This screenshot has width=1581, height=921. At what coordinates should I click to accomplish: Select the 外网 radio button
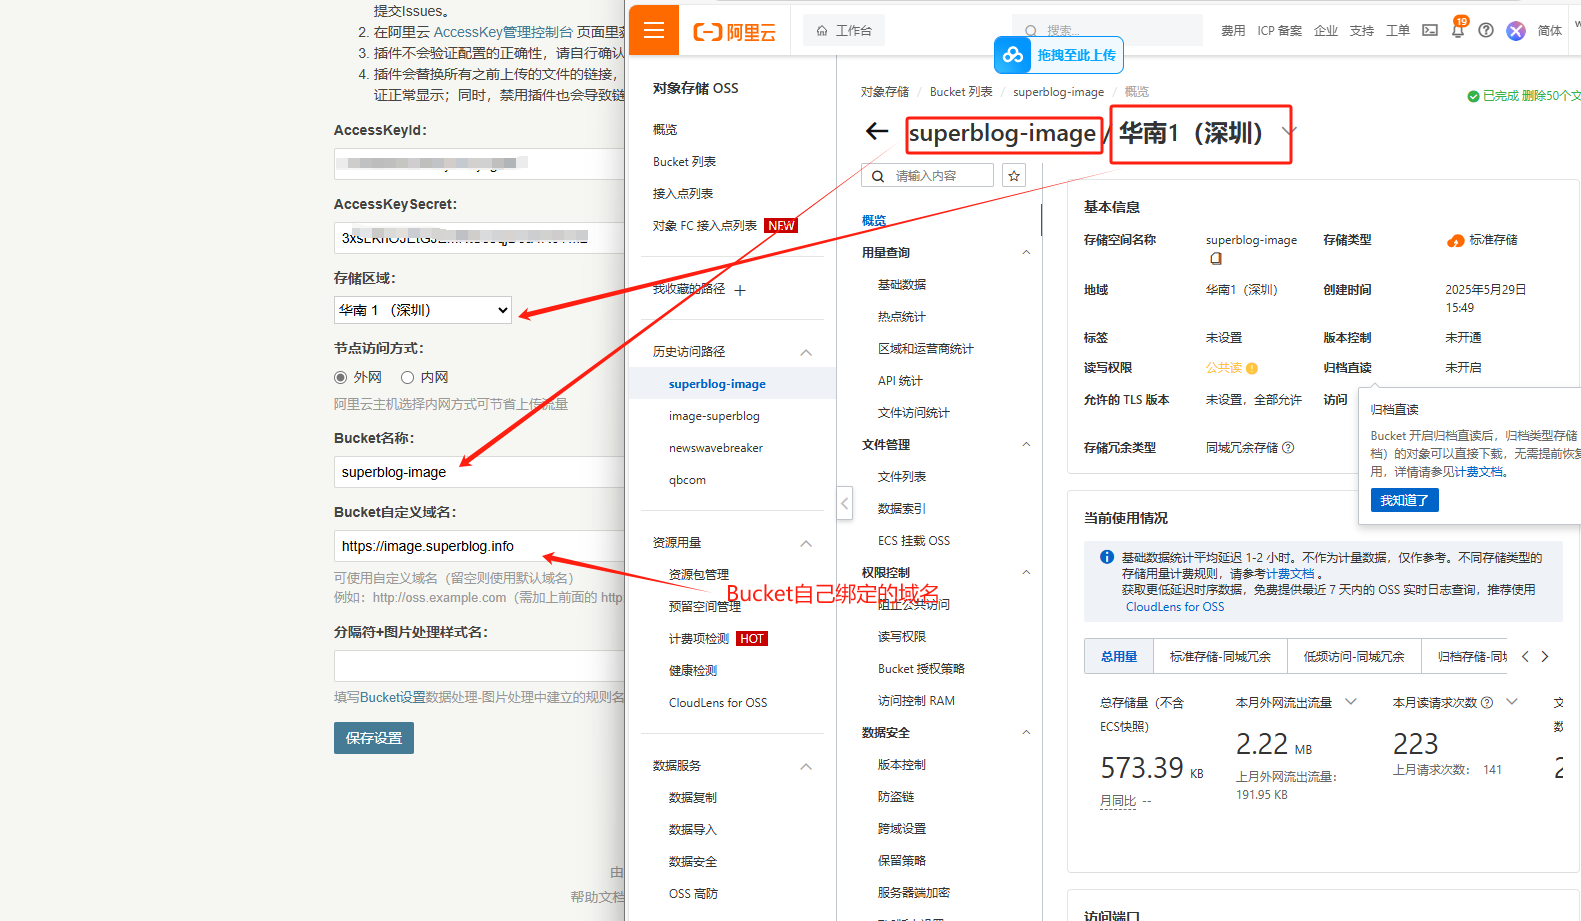coord(341,377)
